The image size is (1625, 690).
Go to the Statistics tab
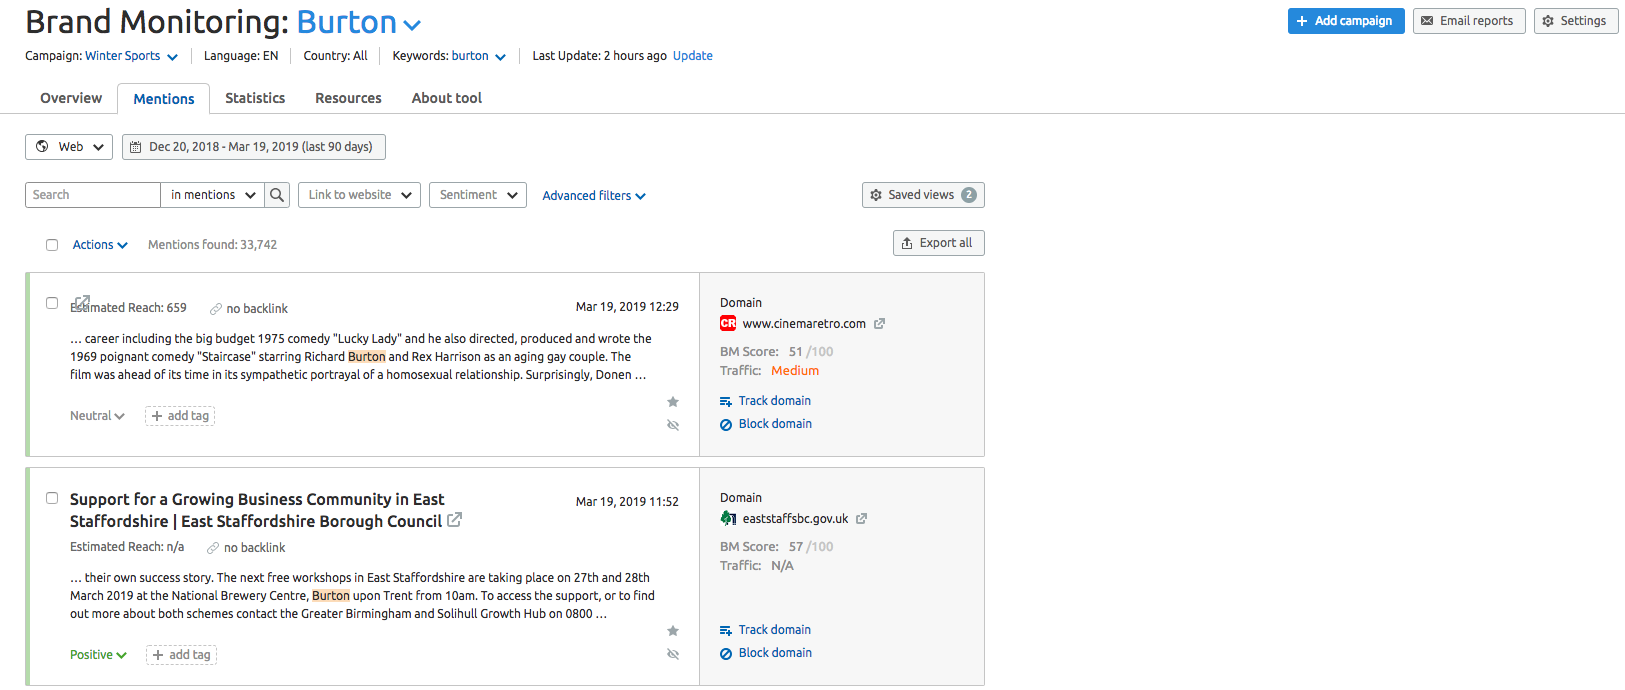[x=255, y=98]
